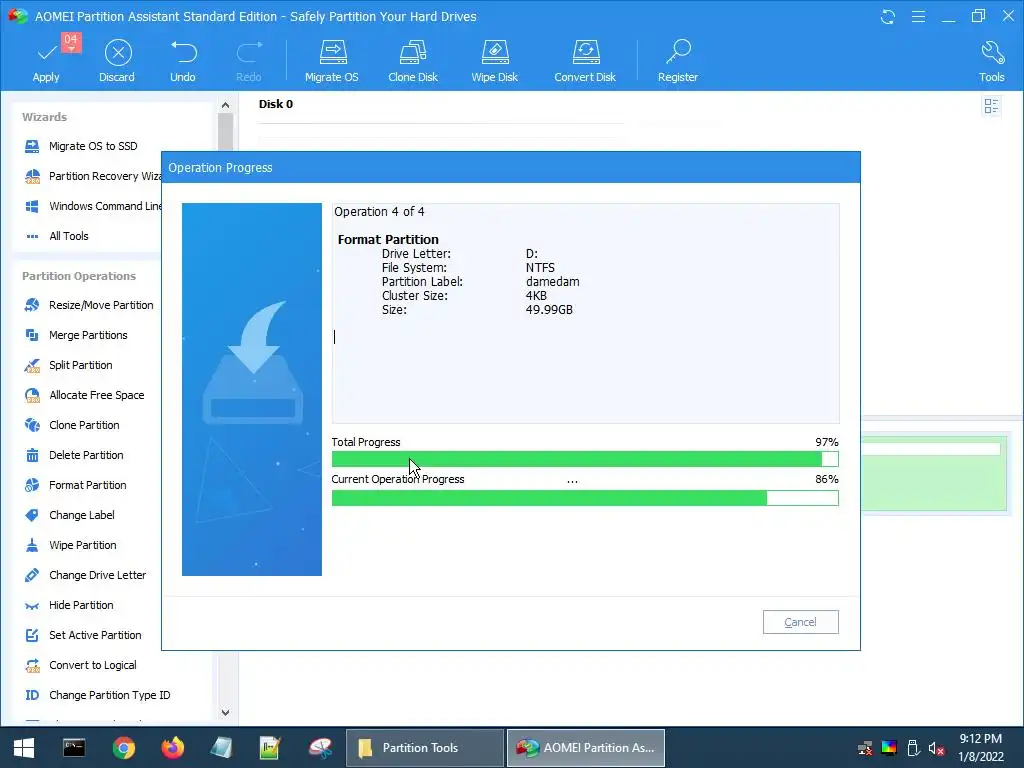Click sidebar scrollbar down arrow
This screenshot has height=768, width=1024.
coord(225,712)
